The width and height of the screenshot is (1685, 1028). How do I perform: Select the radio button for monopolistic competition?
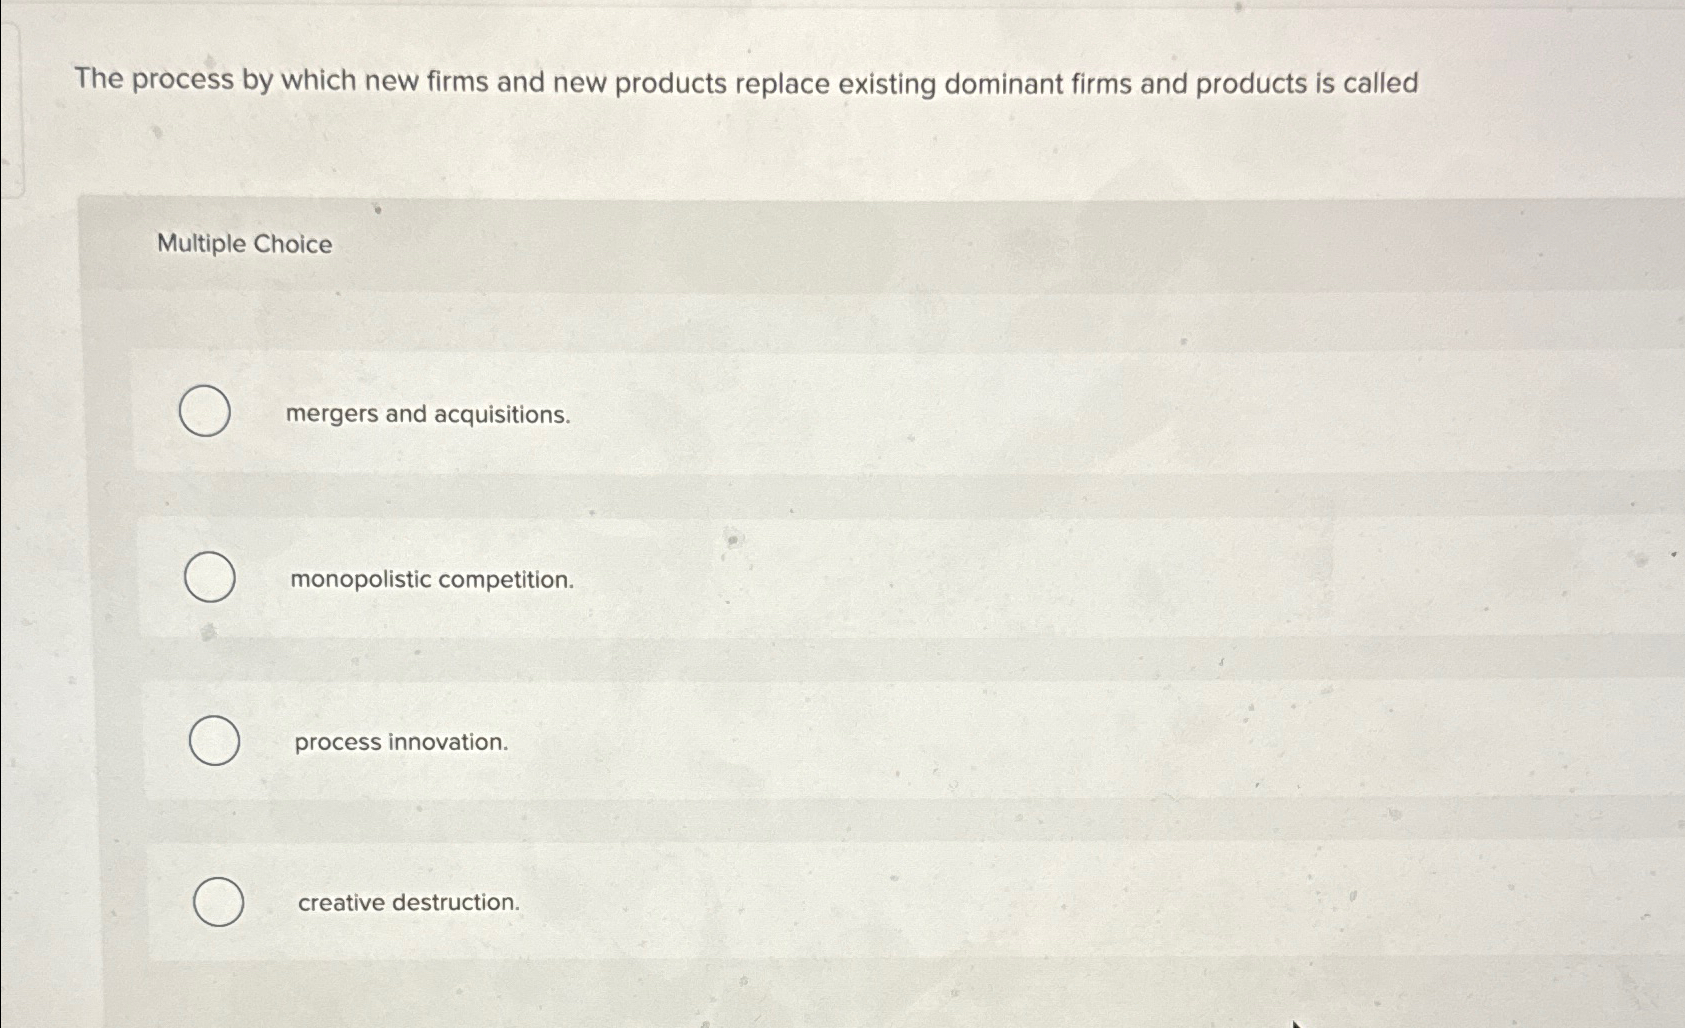click(x=209, y=578)
